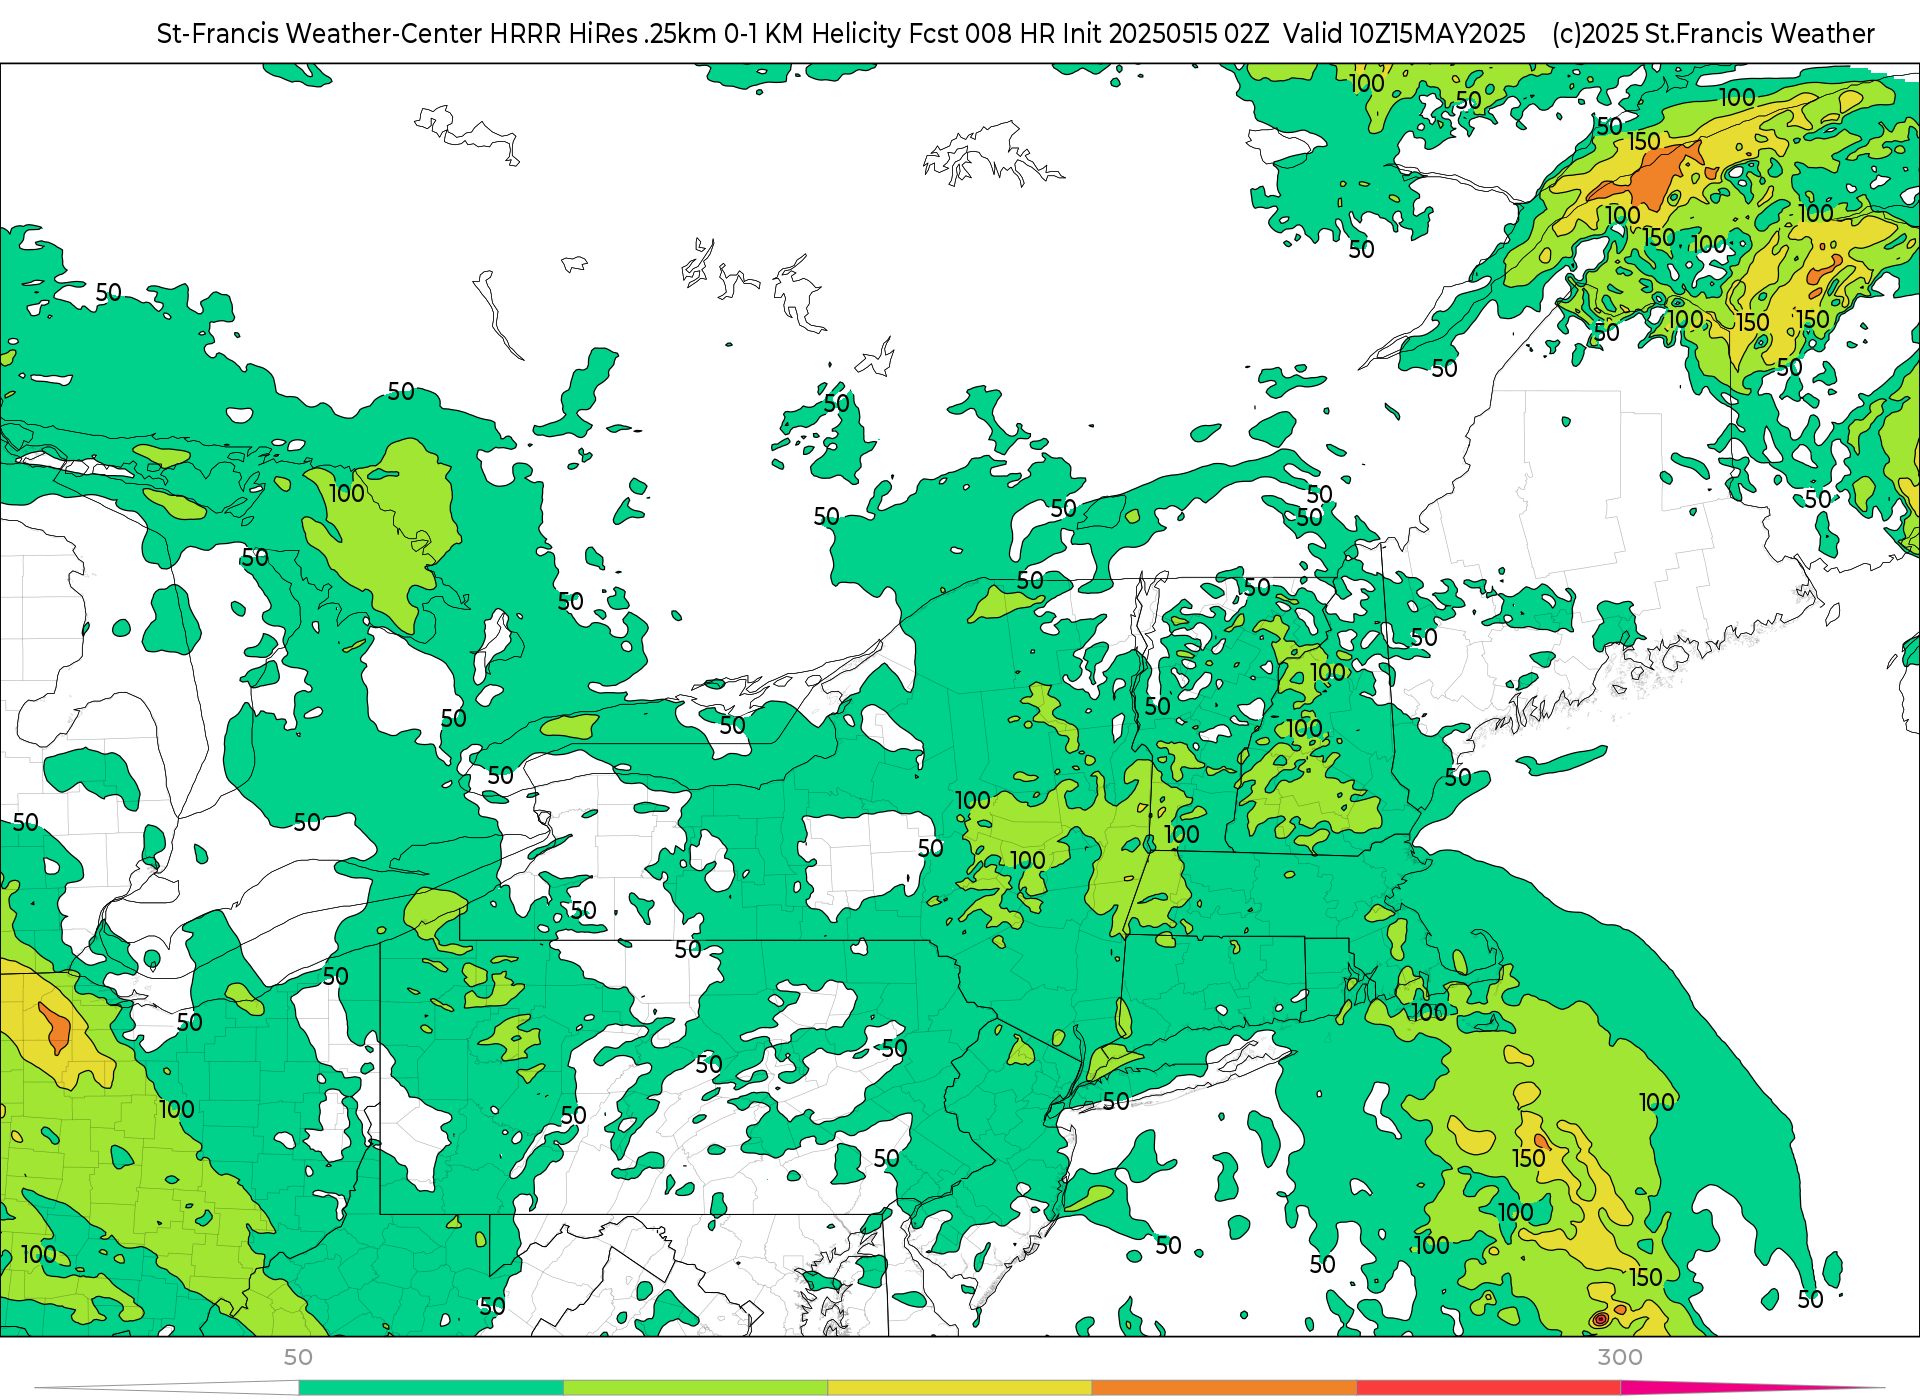
Task: Click the white arrow end of the color bar
Action: (x=167, y=1388)
